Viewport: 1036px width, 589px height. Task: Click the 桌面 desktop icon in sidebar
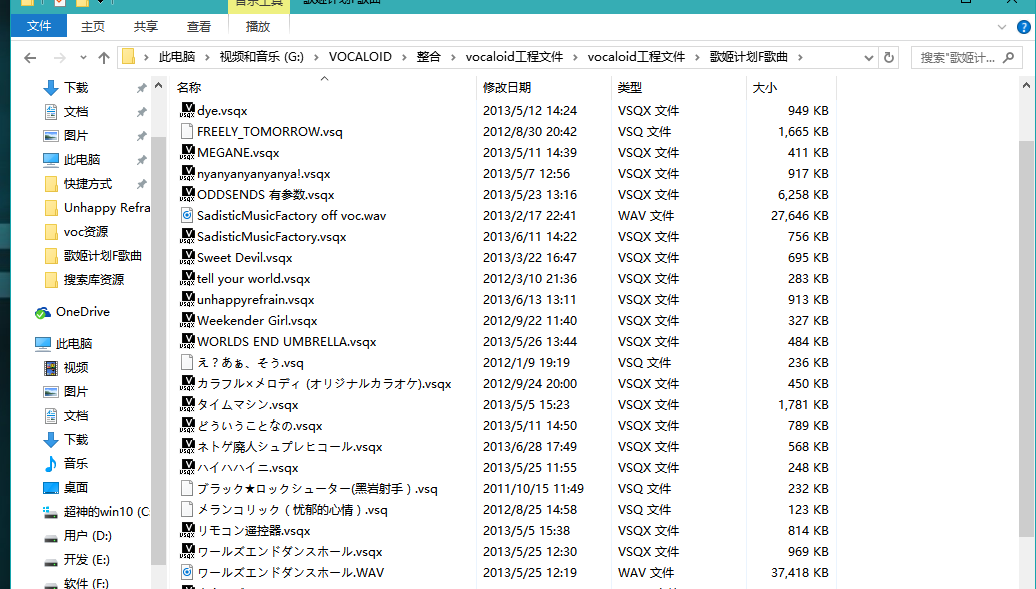pos(51,488)
